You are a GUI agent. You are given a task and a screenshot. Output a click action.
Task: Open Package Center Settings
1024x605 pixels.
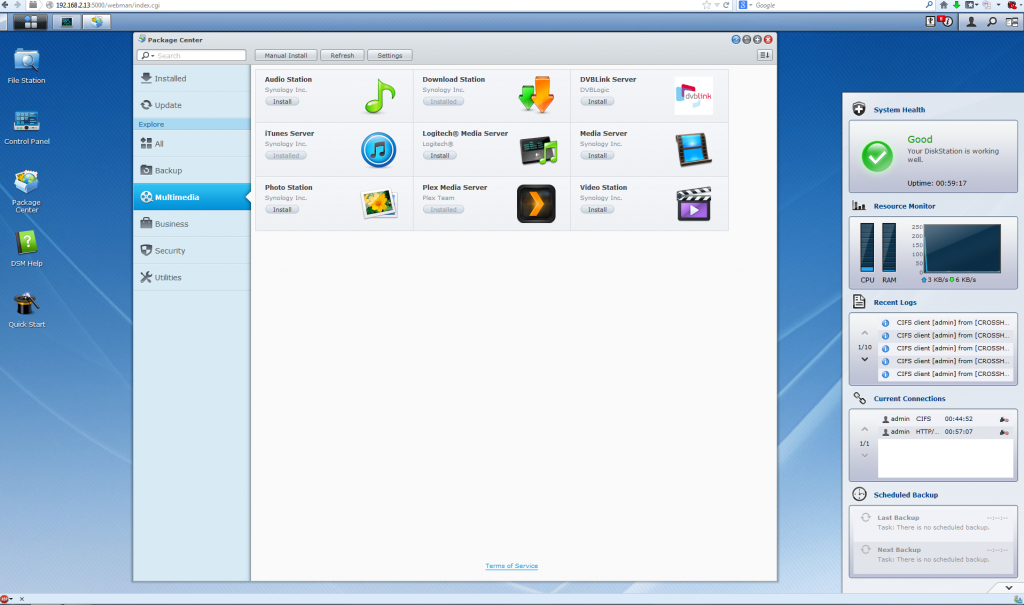[390, 56]
